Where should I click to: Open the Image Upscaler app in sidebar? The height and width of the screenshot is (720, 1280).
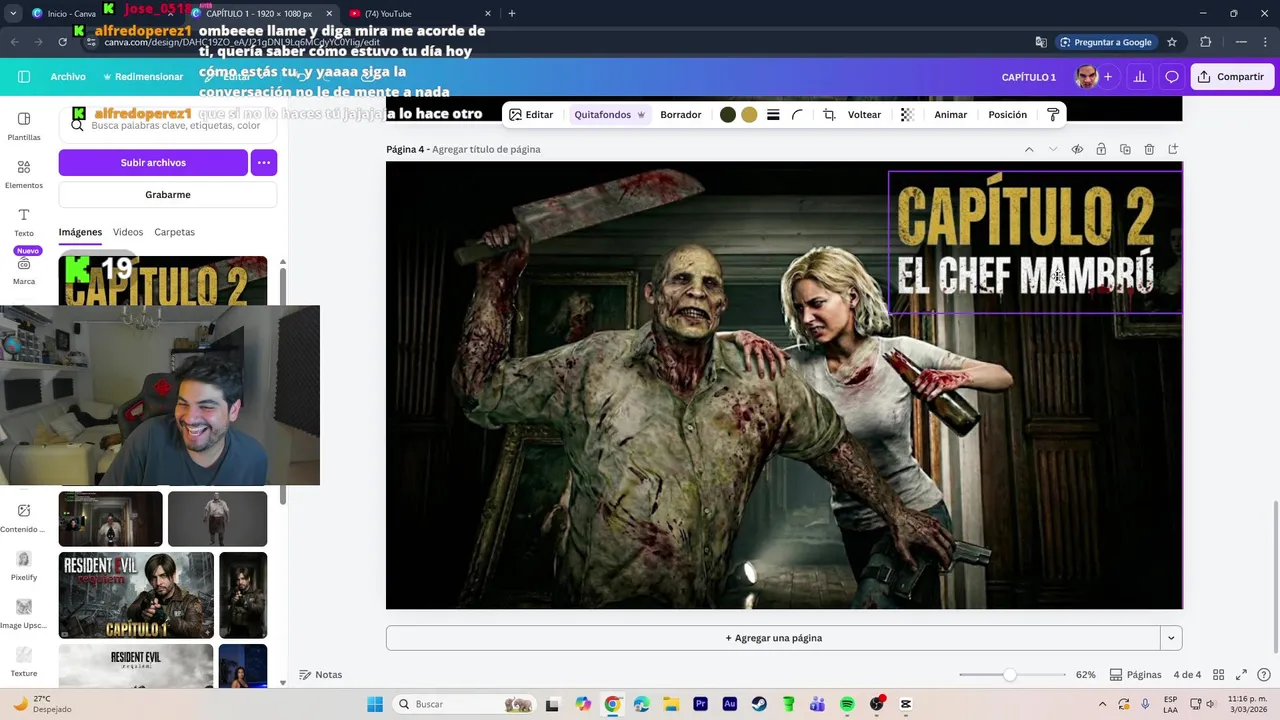(x=24, y=614)
